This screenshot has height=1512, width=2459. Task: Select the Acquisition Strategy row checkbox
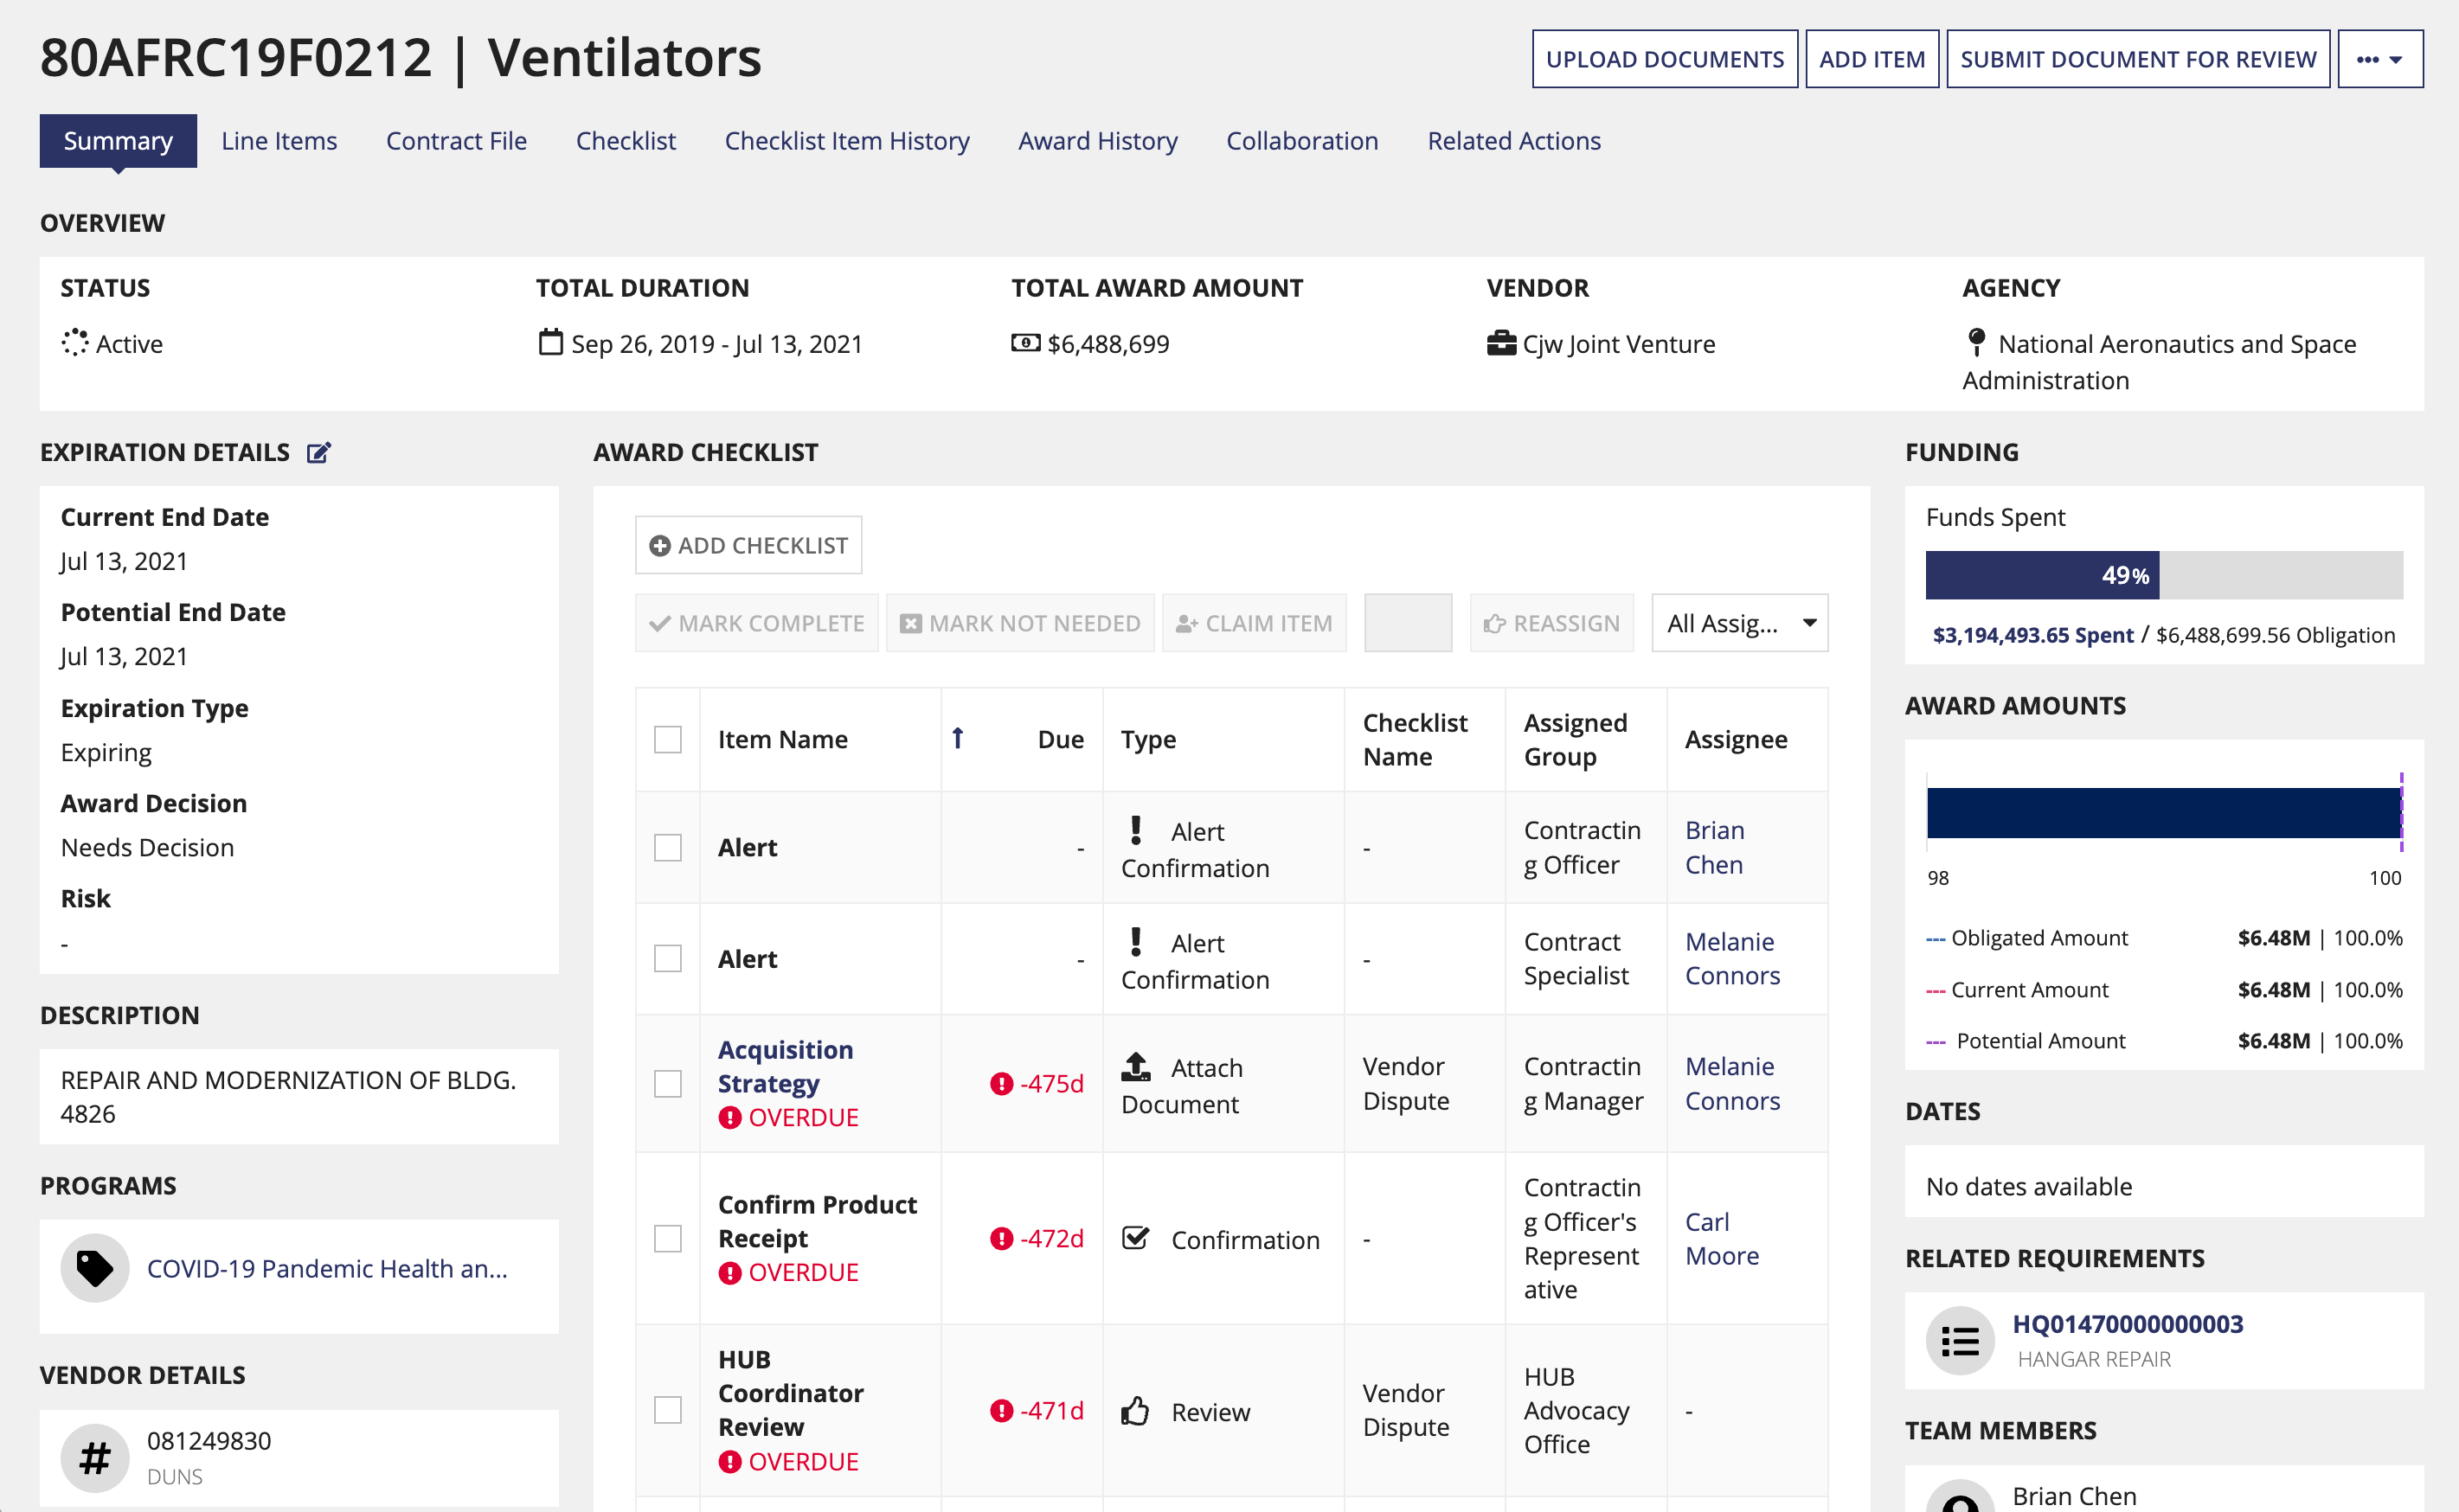tap(668, 1084)
